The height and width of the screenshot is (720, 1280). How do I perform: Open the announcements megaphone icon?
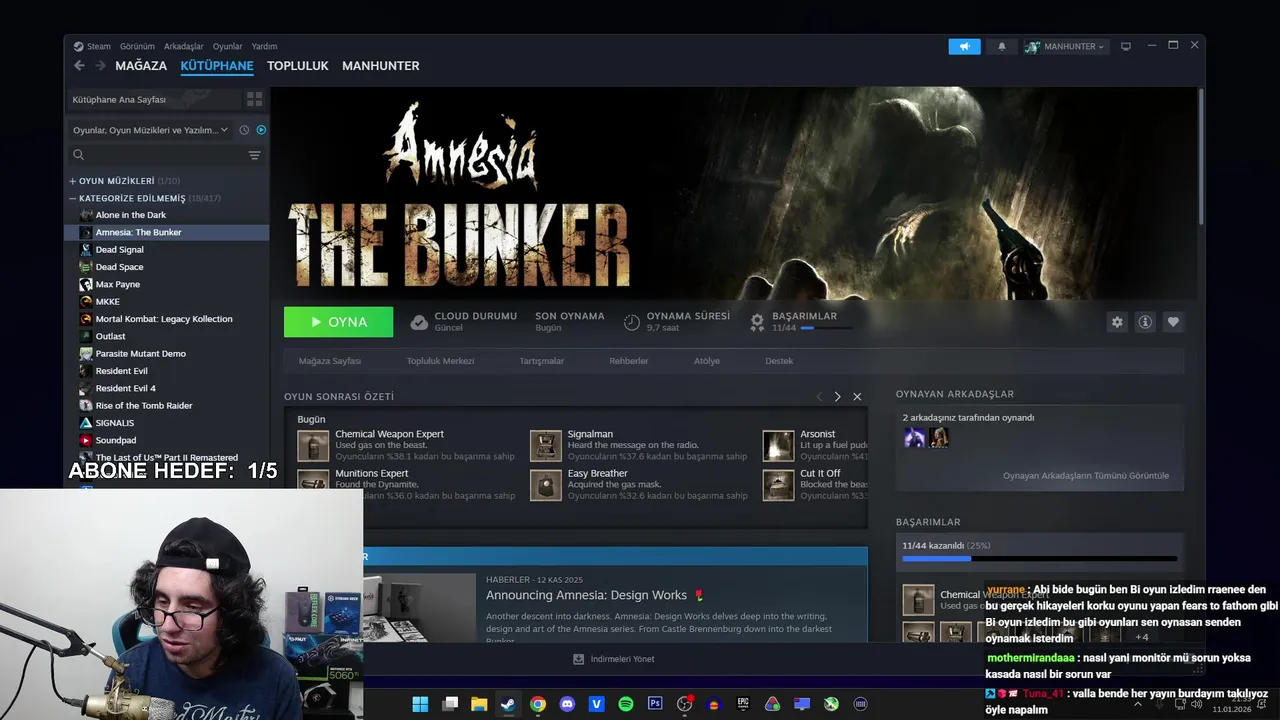coord(964,46)
